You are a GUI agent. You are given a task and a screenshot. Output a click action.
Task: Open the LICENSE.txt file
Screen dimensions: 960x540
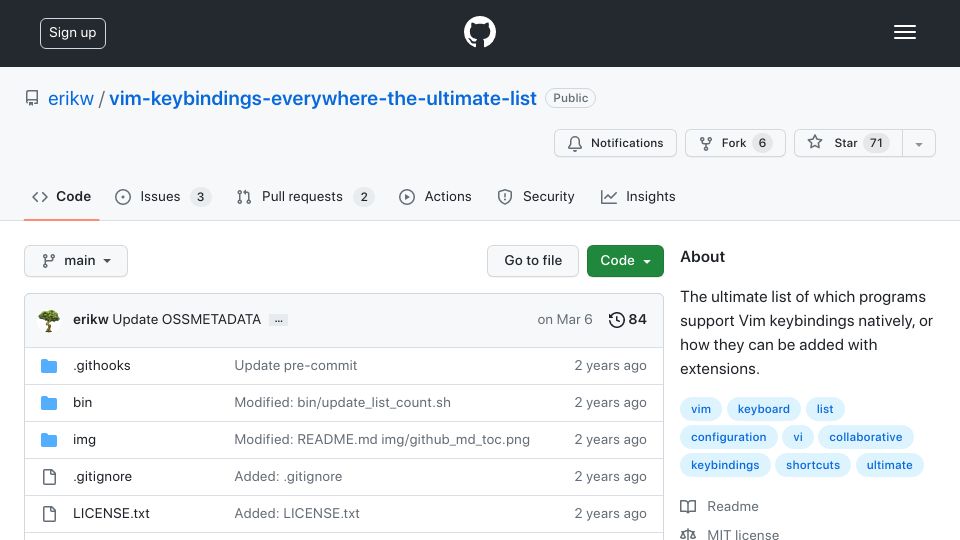point(111,513)
